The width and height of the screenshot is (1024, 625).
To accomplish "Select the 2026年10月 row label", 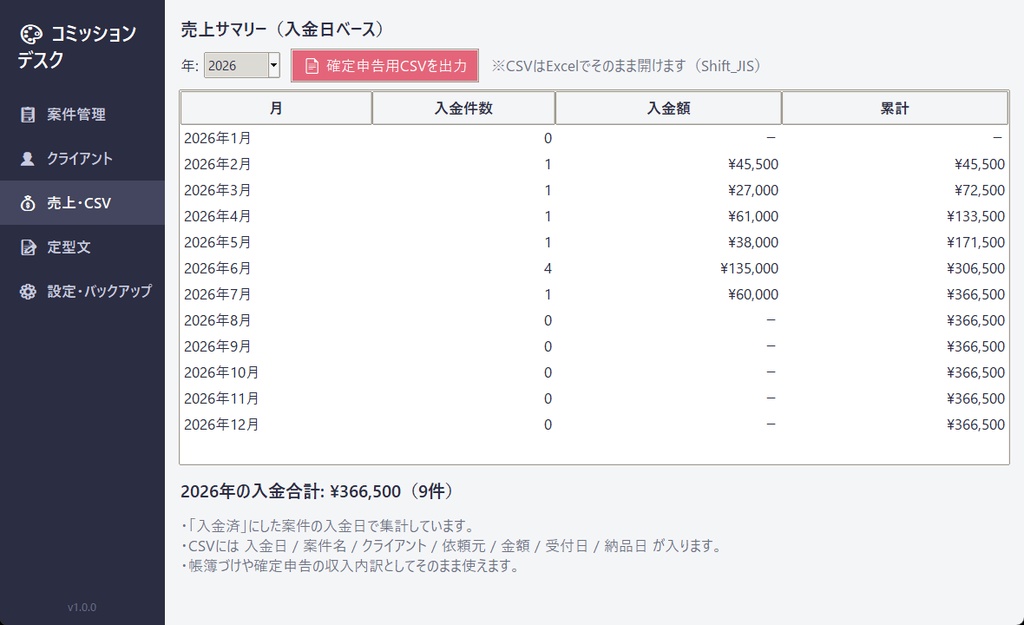I will pyautogui.click(x=221, y=373).
